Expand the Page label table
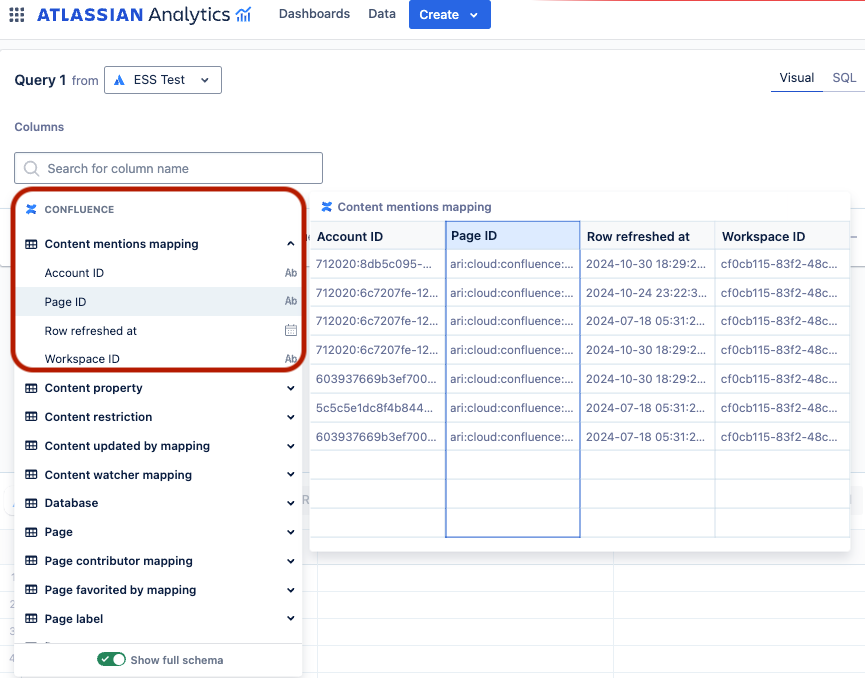Screen dimensions: 865x678 pos(291,618)
